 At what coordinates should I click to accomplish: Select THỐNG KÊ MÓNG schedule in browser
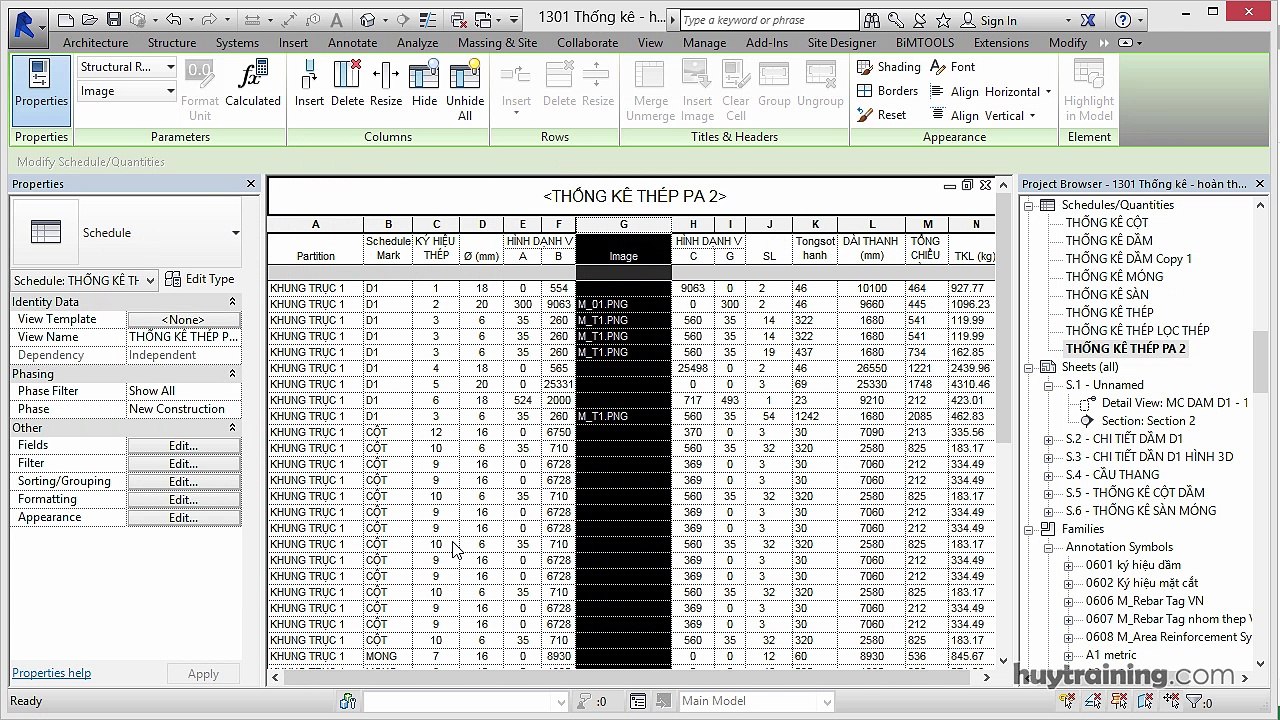(1114, 277)
